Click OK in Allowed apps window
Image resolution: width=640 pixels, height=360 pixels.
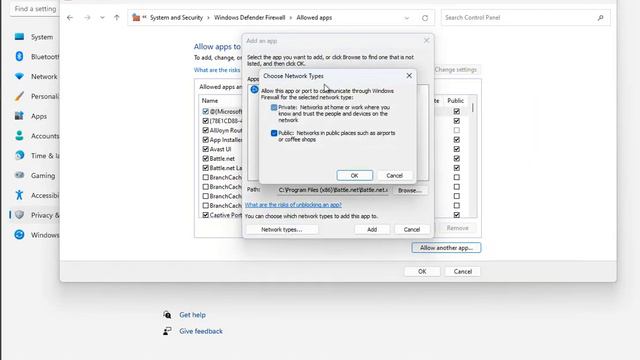422,271
